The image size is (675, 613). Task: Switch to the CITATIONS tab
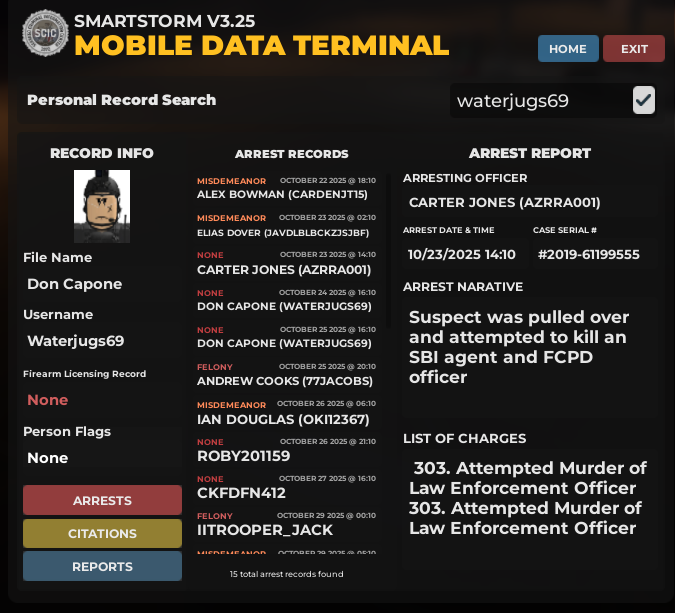point(102,534)
